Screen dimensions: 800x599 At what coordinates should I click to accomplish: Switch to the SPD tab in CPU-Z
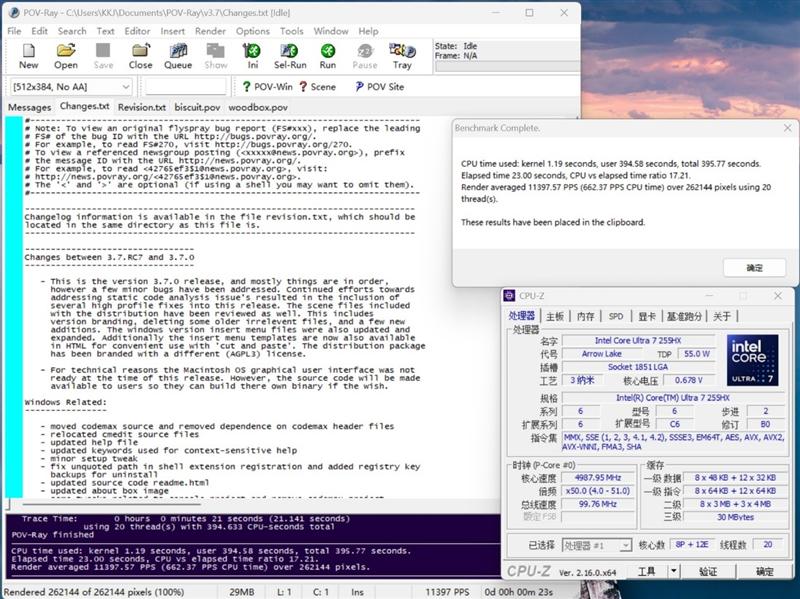pos(615,316)
